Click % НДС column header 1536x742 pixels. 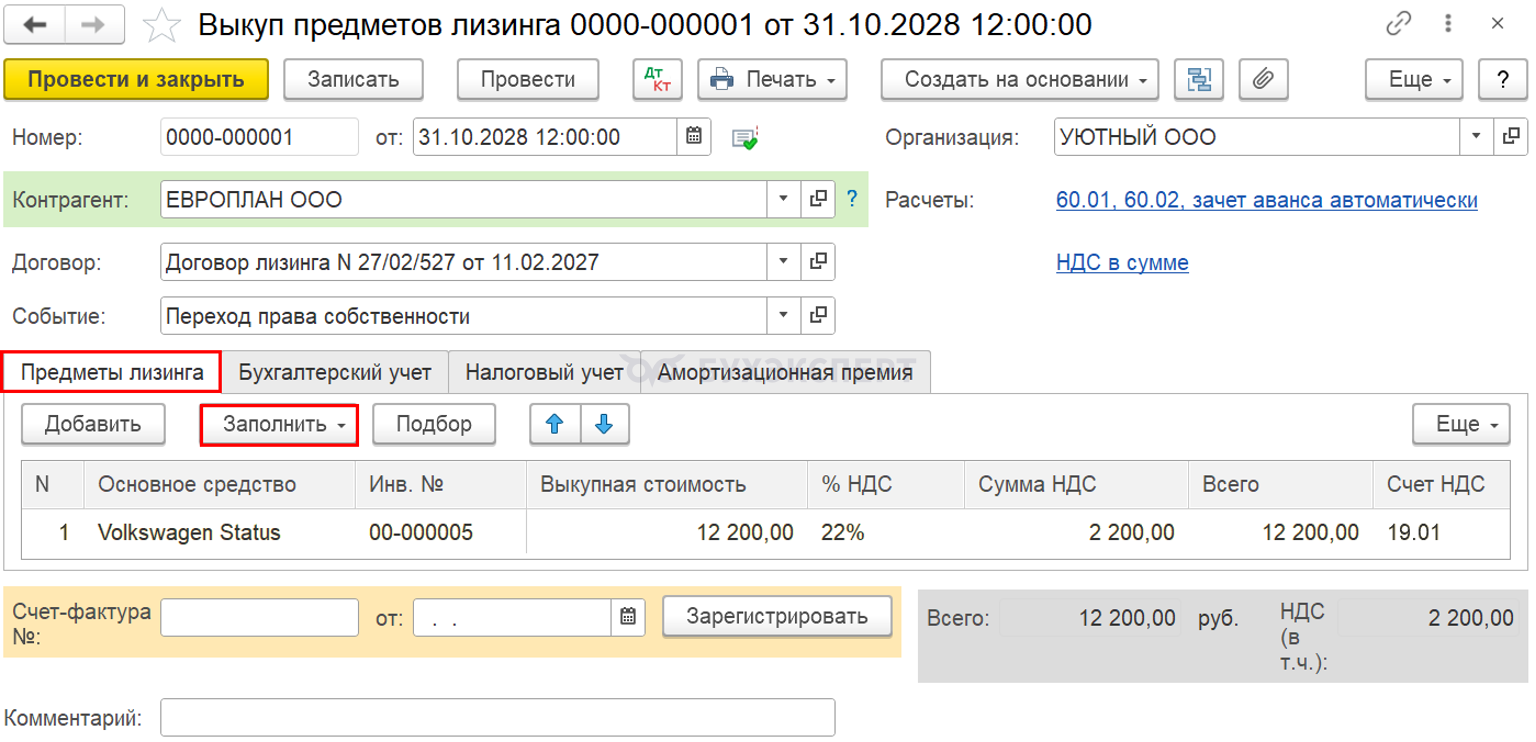click(x=886, y=485)
